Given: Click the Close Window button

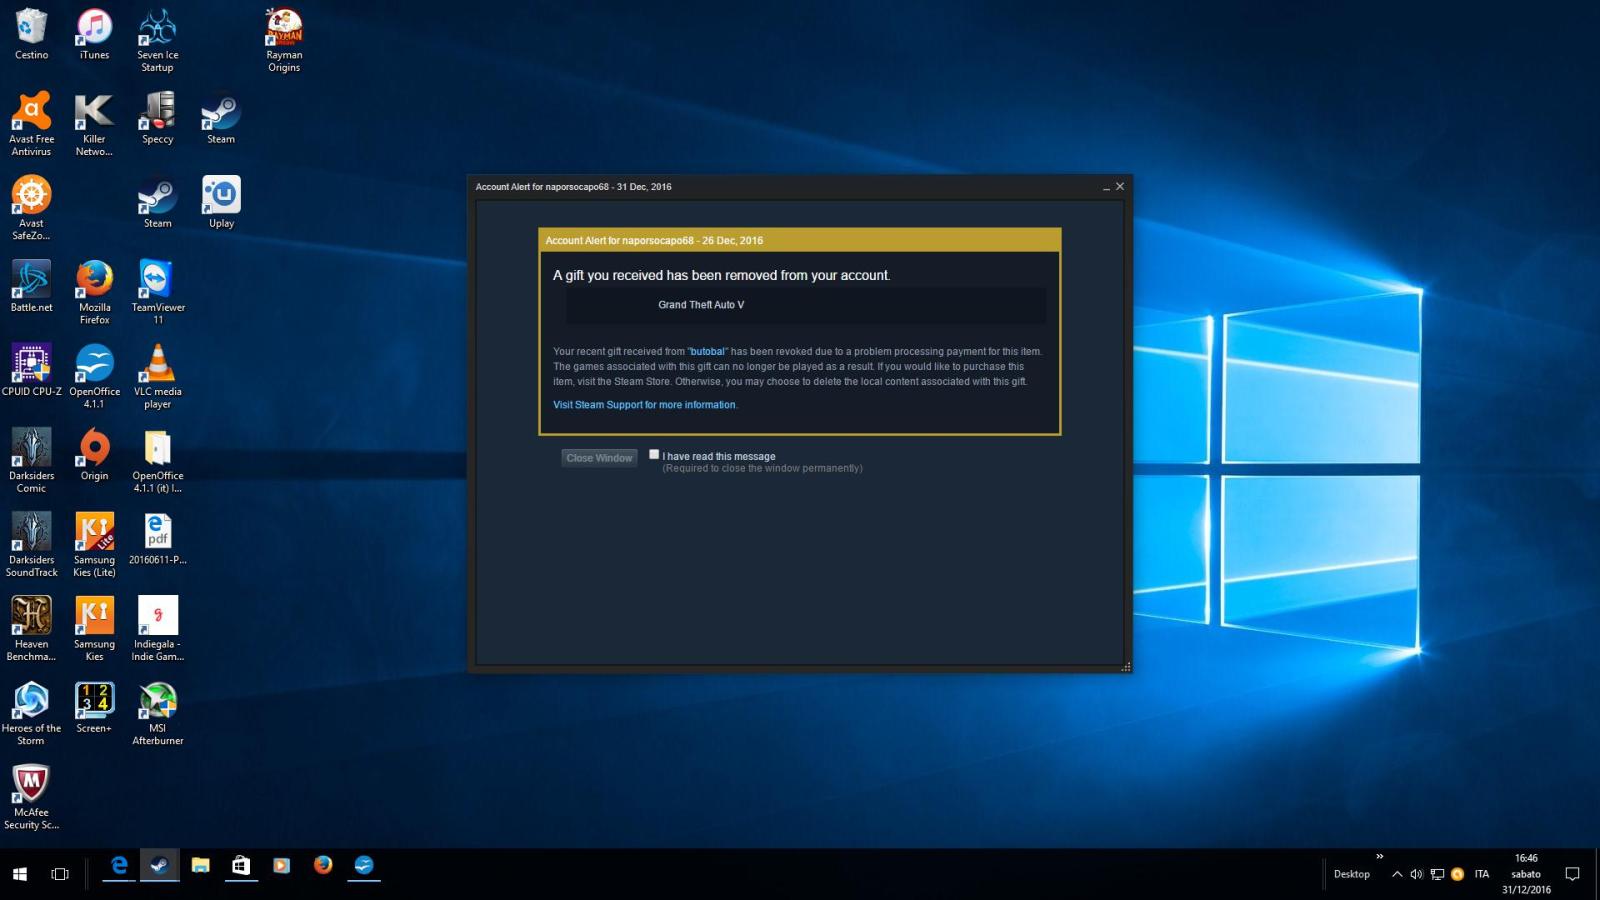Looking at the screenshot, I should click(x=599, y=458).
